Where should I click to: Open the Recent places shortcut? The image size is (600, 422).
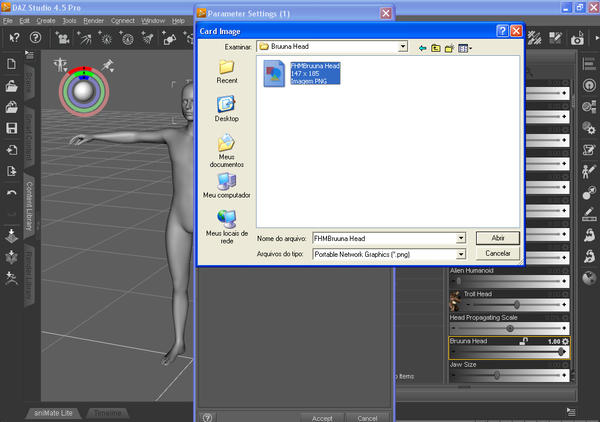point(227,72)
